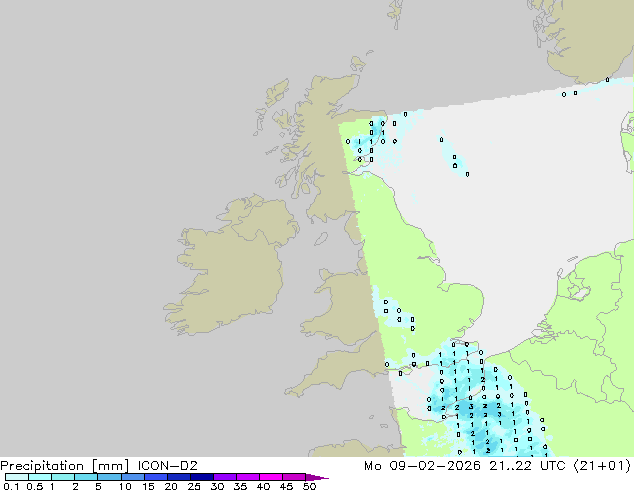634x490 pixels.
Task: Click the "0.5" legend scale label
Action: [34, 486]
